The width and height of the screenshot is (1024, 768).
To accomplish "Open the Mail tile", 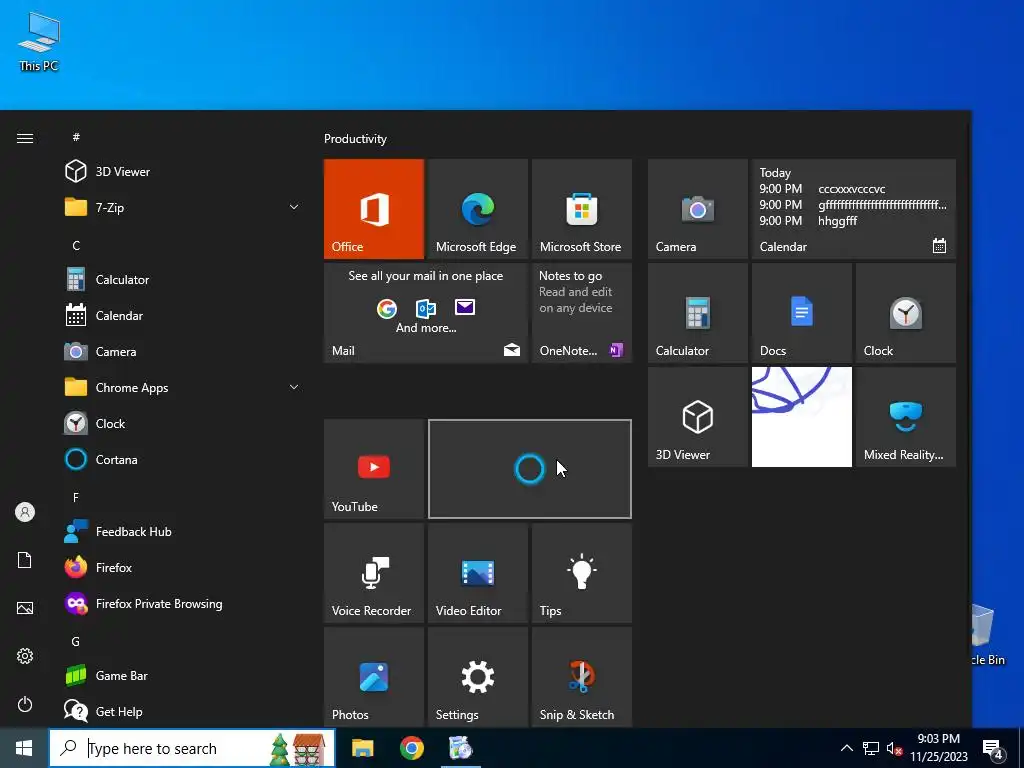I will pos(426,313).
